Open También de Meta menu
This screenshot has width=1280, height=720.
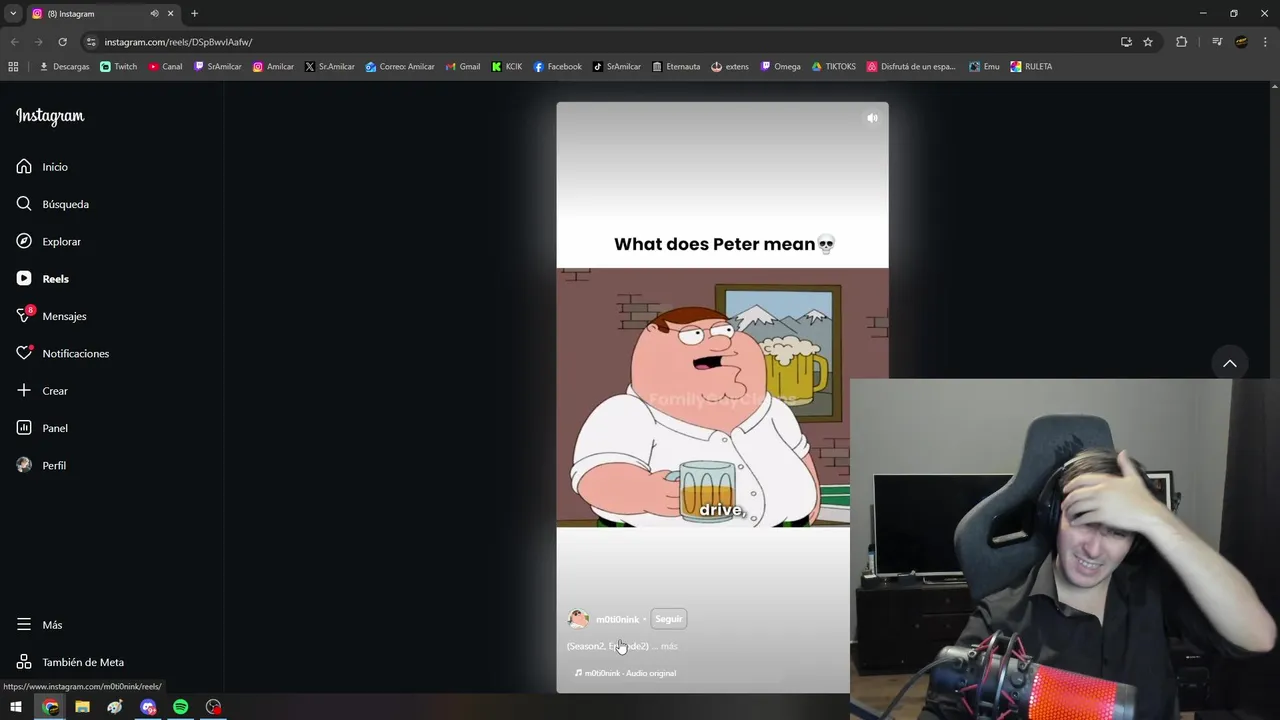(x=70, y=662)
